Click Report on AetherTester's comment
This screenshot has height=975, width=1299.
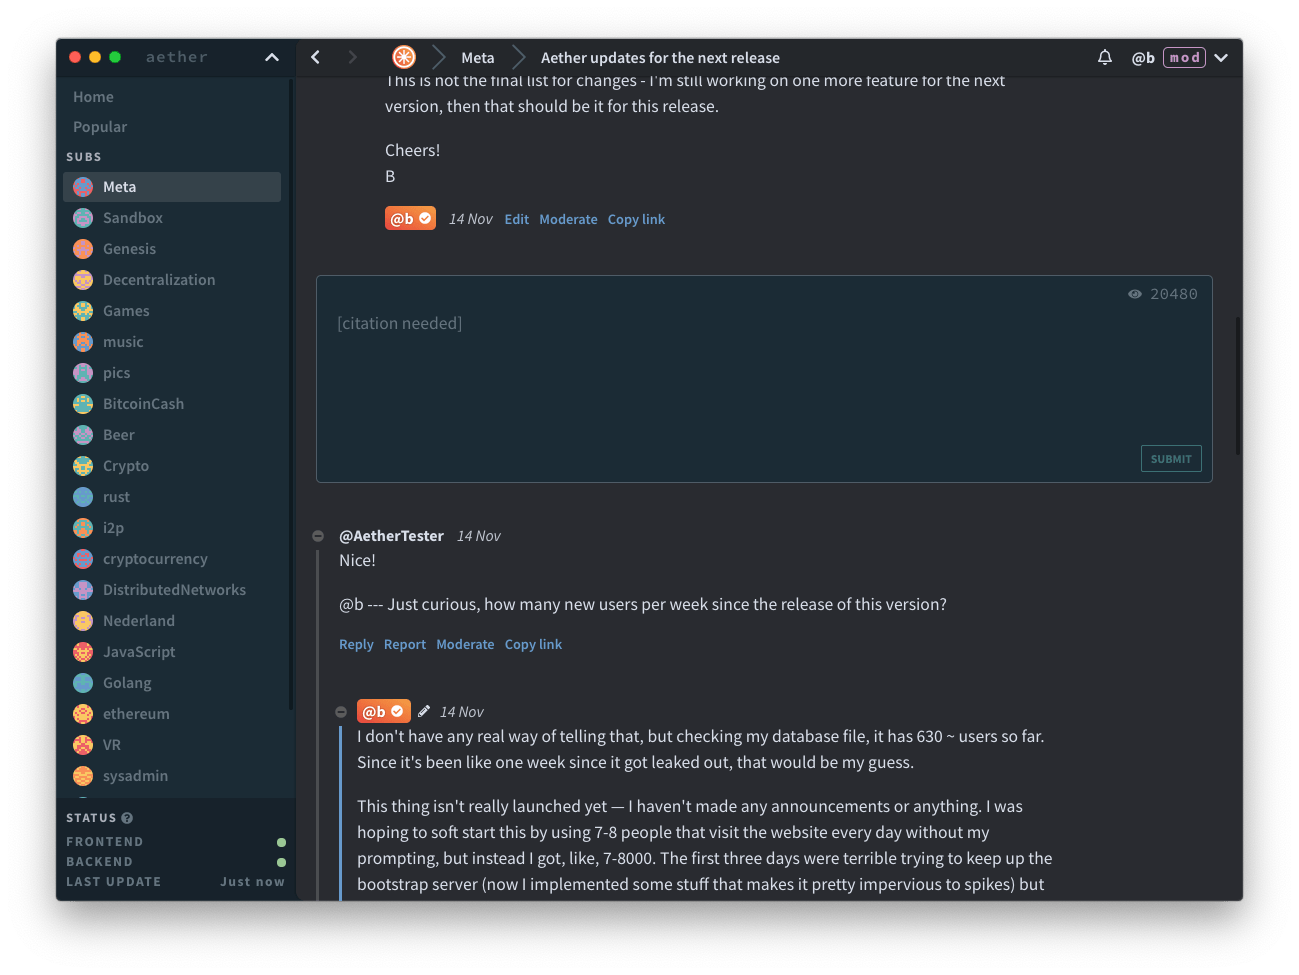click(x=404, y=645)
